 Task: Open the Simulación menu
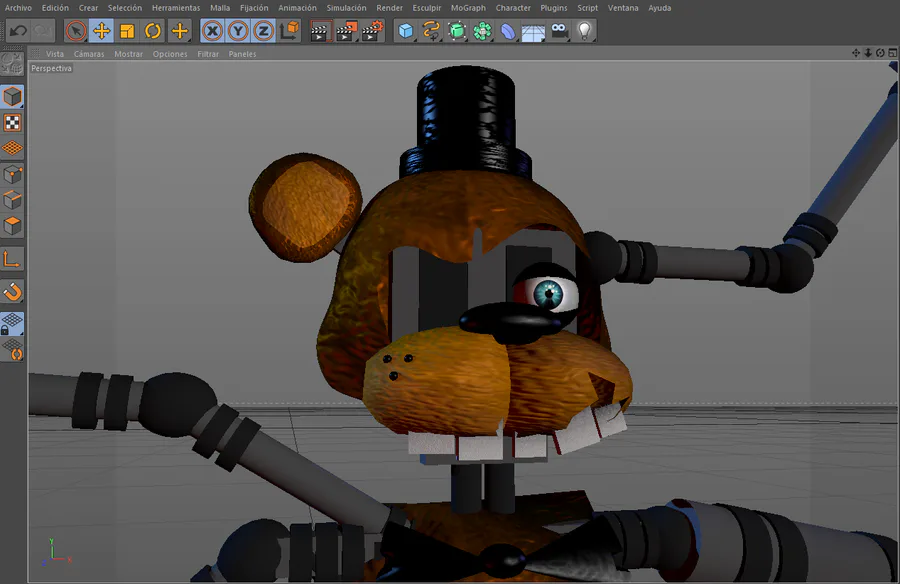[346, 8]
